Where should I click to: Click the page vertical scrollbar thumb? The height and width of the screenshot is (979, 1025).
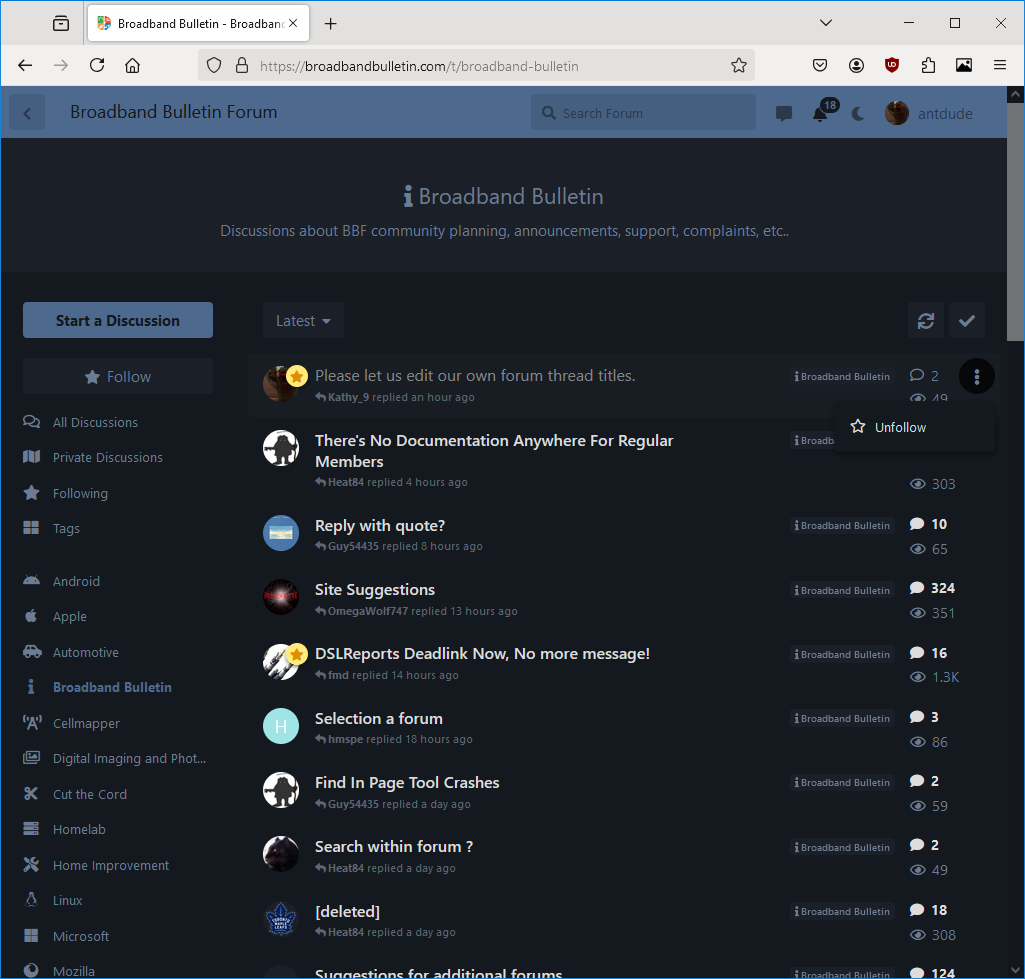click(x=1015, y=222)
